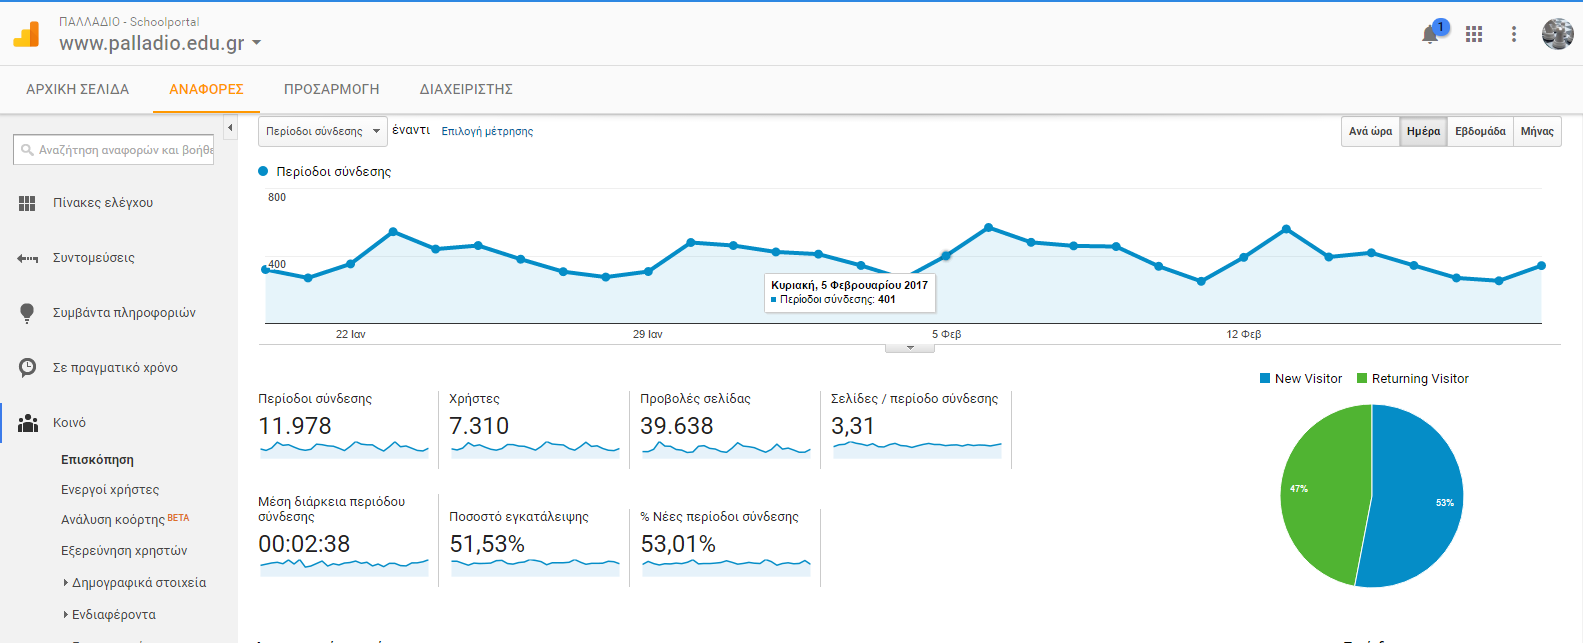Open the www.palladio.edu.gr account dropdown

[x=257, y=43]
